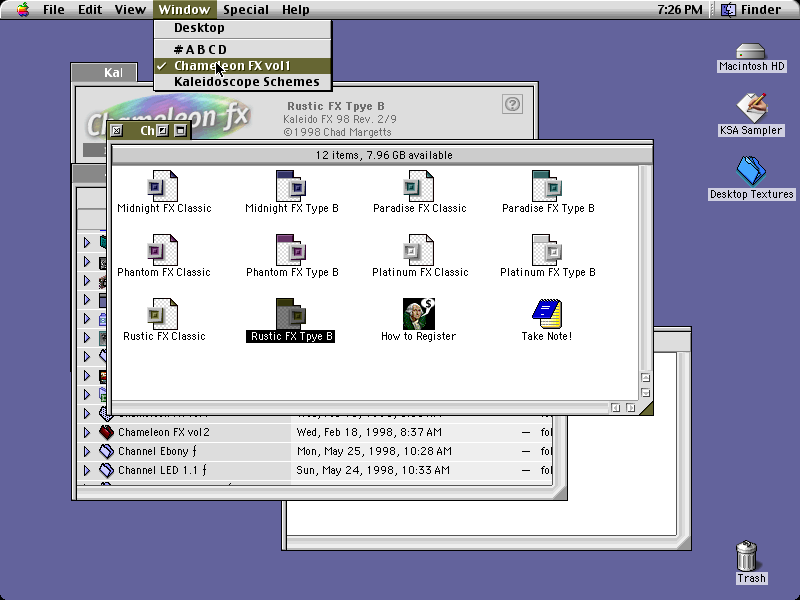Click the '©1998 Chad Margetts' copyright text
The height and width of the screenshot is (600, 800).
coord(337,132)
